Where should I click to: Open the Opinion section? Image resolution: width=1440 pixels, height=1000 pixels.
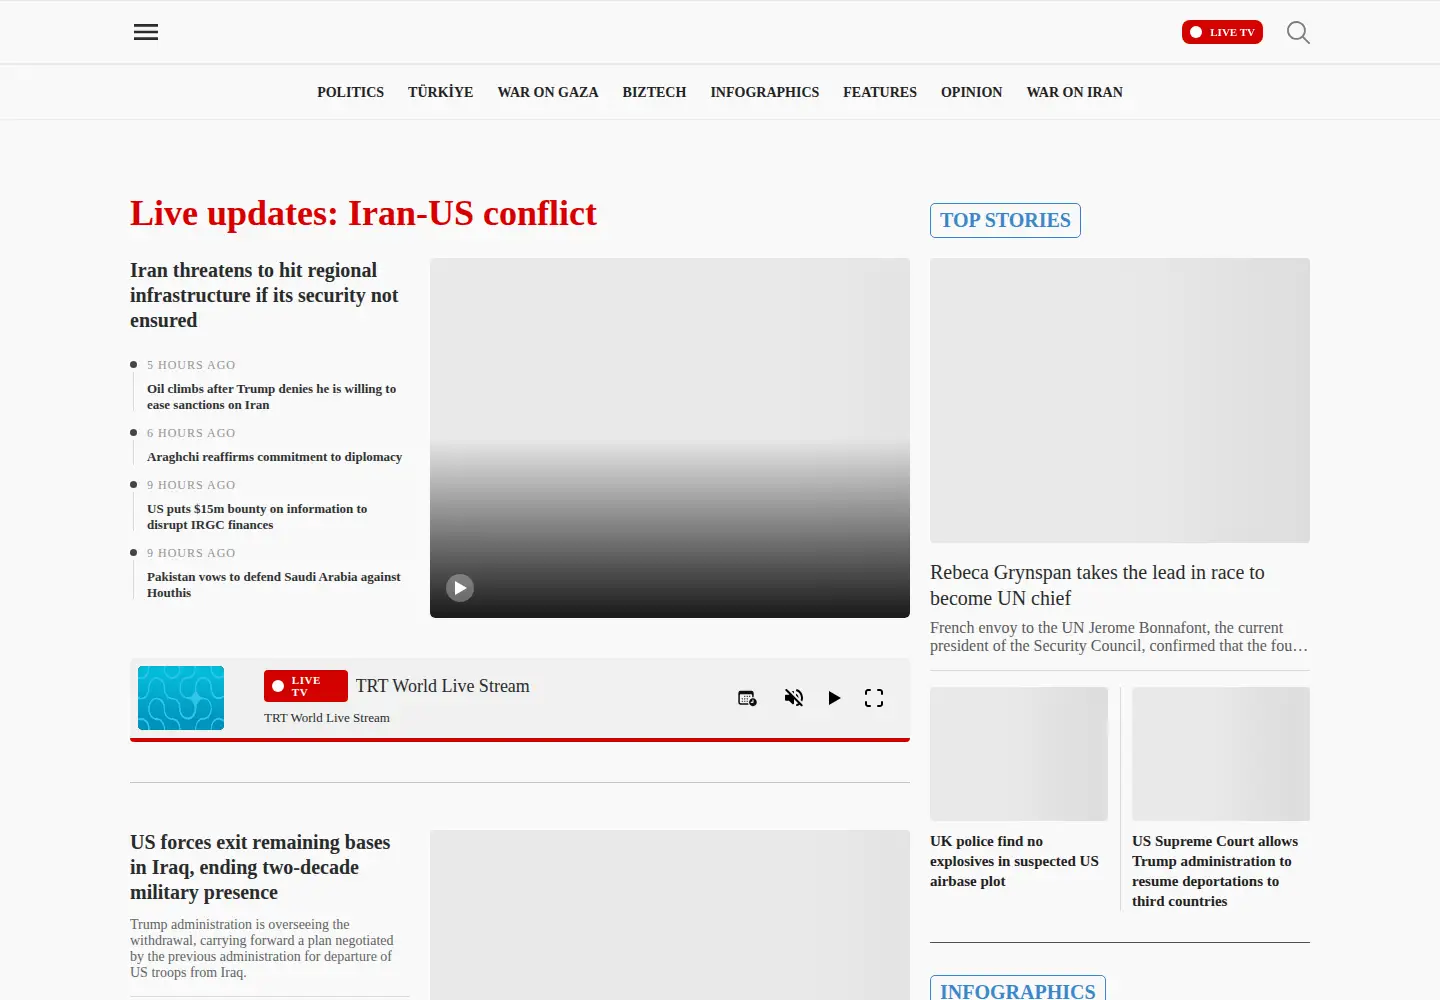[971, 92]
